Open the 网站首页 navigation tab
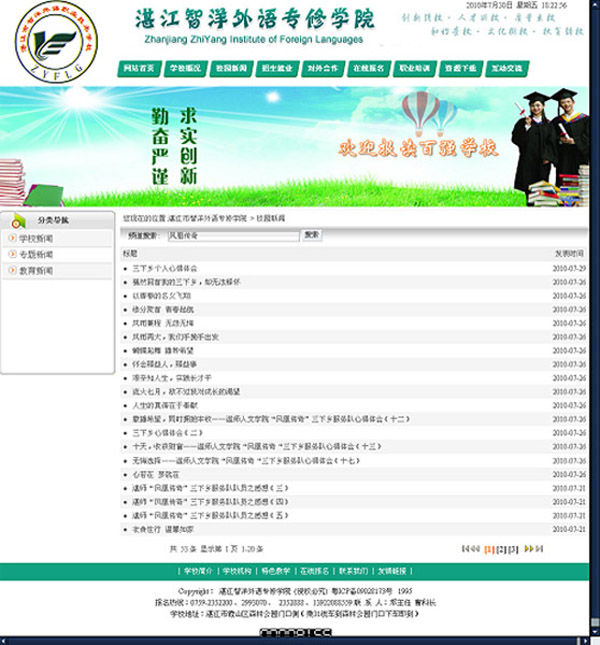The image size is (600, 645). pos(138,69)
